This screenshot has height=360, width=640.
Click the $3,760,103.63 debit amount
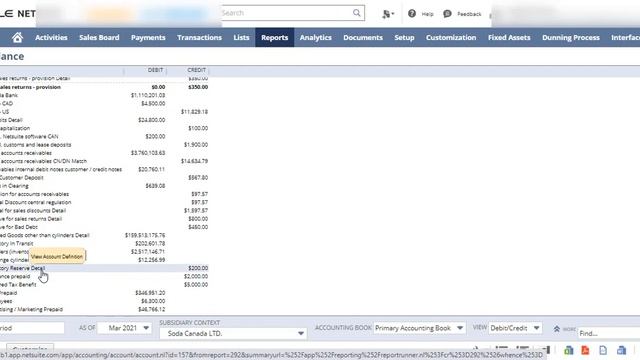click(x=148, y=153)
